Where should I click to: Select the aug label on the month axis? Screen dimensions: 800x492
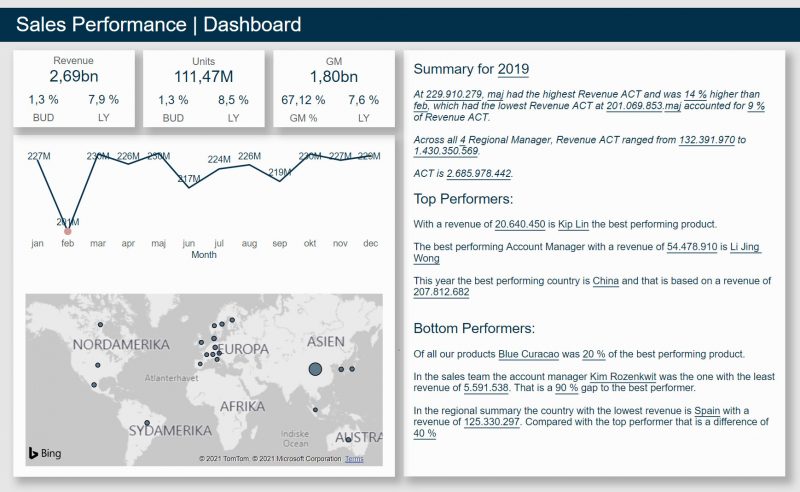coord(249,243)
